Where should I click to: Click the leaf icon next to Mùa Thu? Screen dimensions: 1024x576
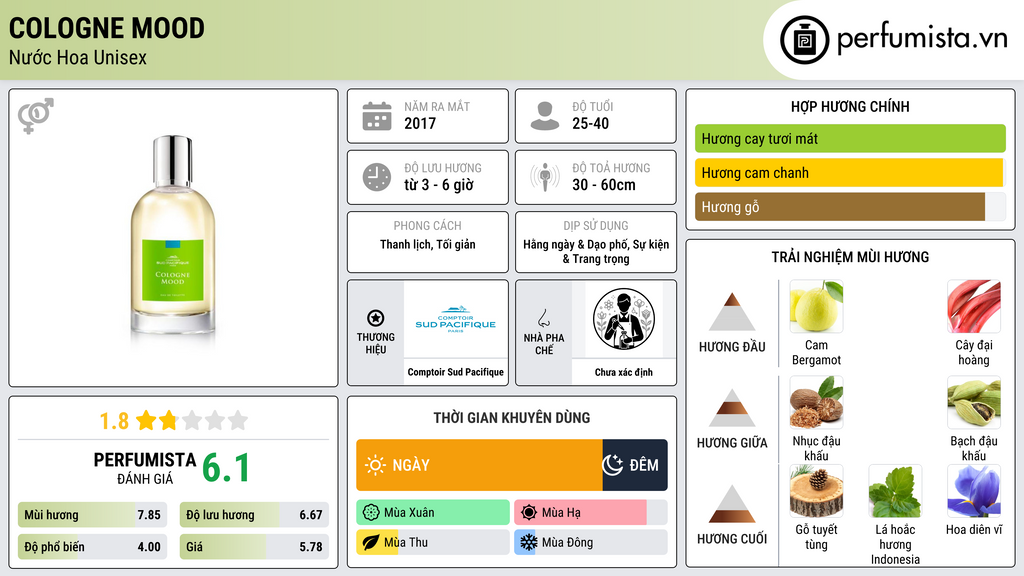[371, 542]
